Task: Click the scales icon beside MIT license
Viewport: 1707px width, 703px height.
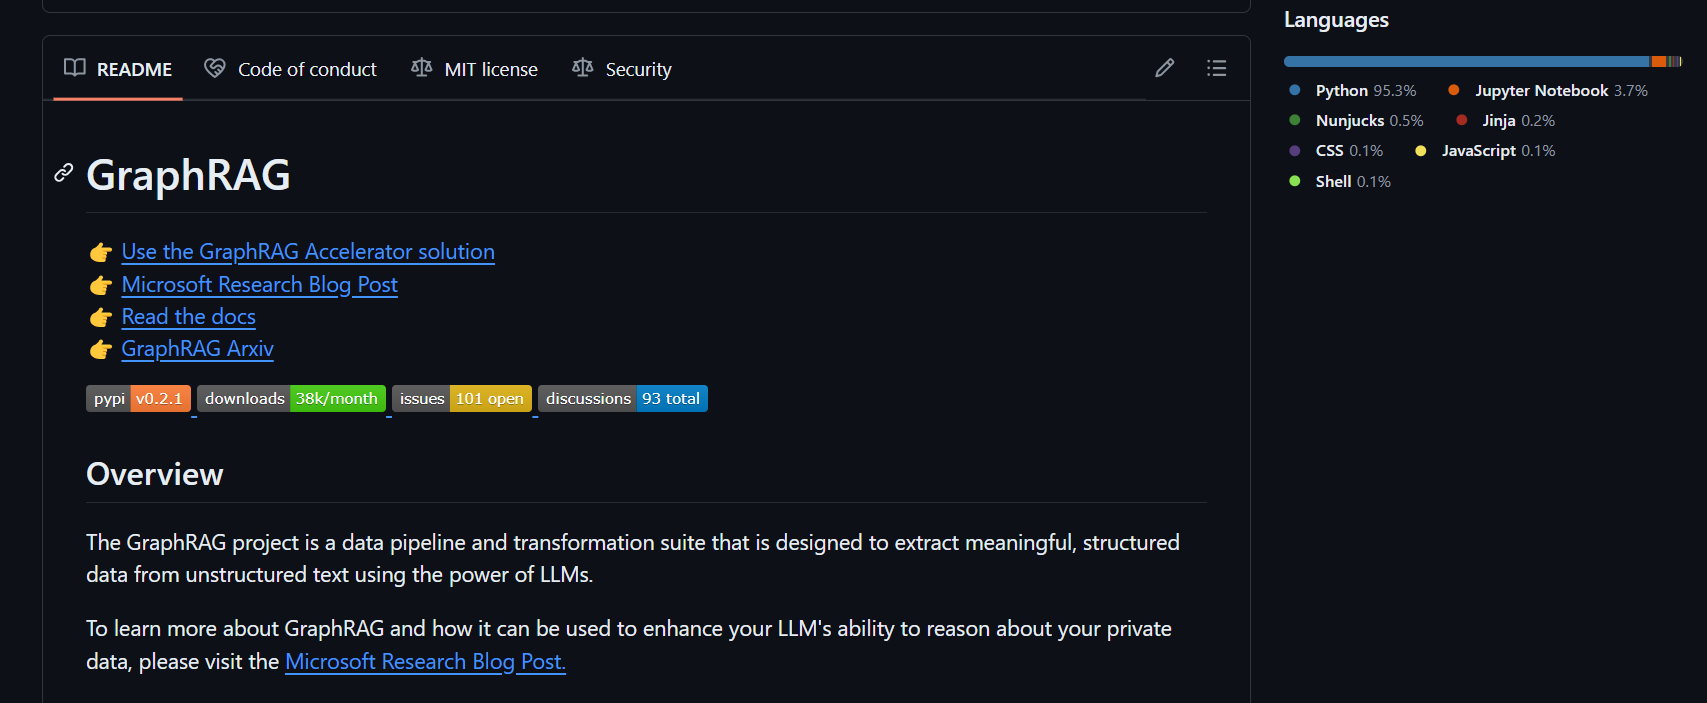Action: pyautogui.click(x=422, y=68)
